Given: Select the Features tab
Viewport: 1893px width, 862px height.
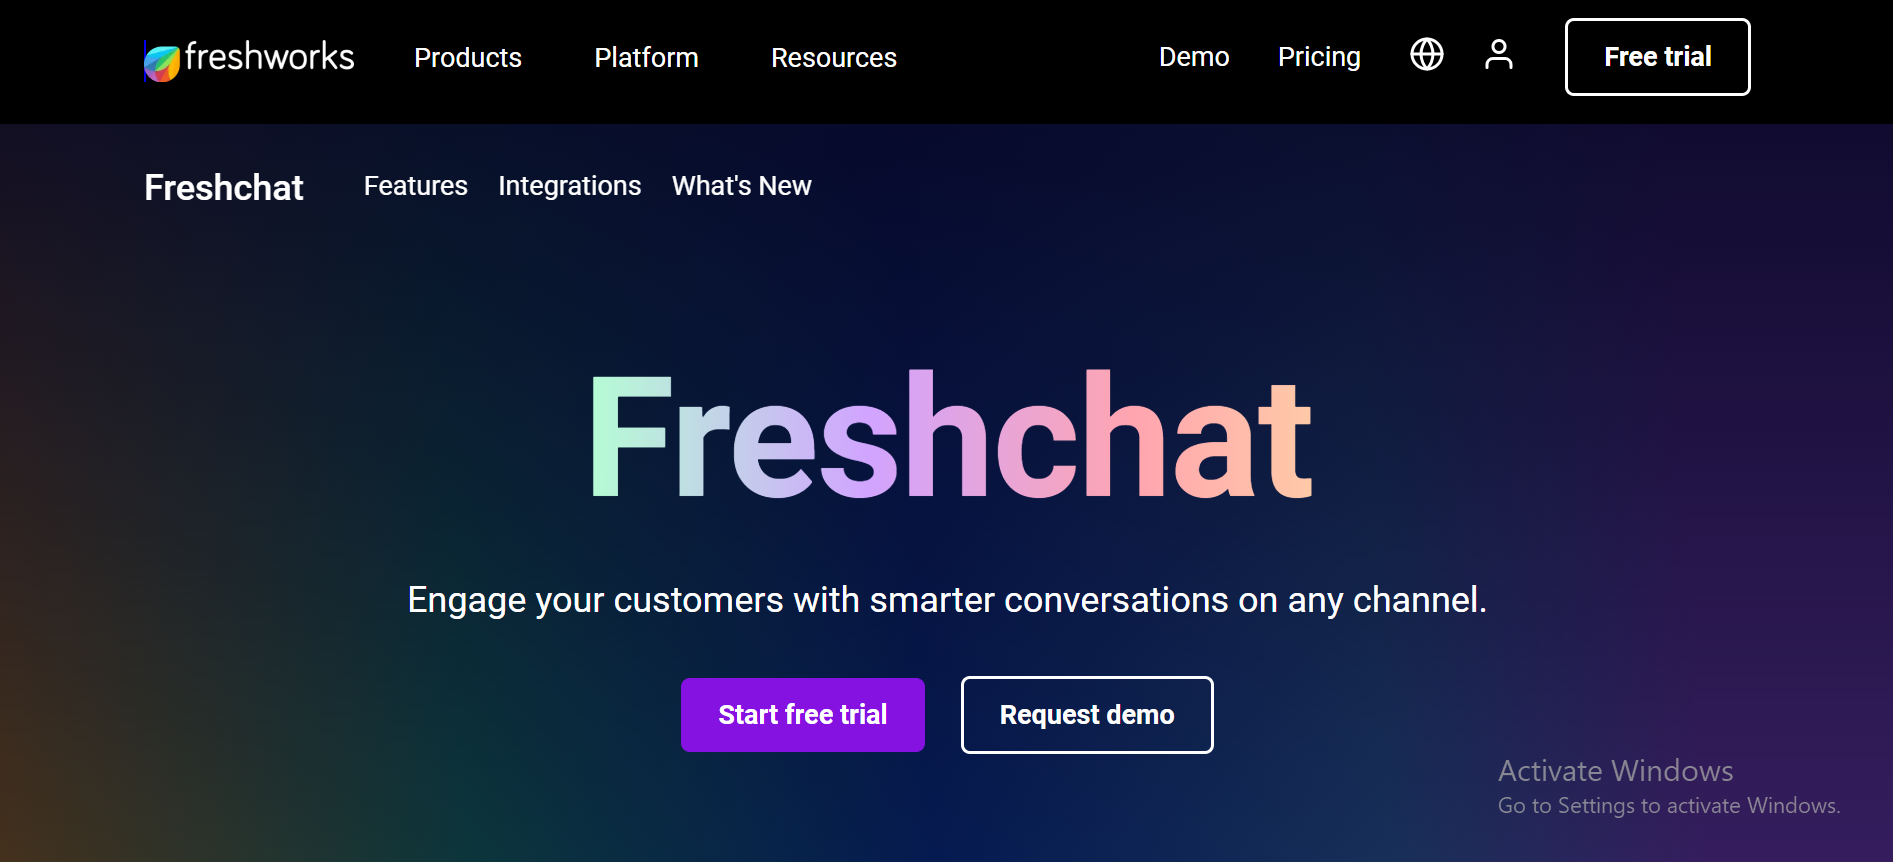Looking at the screenshot, I should click(x=415, y=186).
